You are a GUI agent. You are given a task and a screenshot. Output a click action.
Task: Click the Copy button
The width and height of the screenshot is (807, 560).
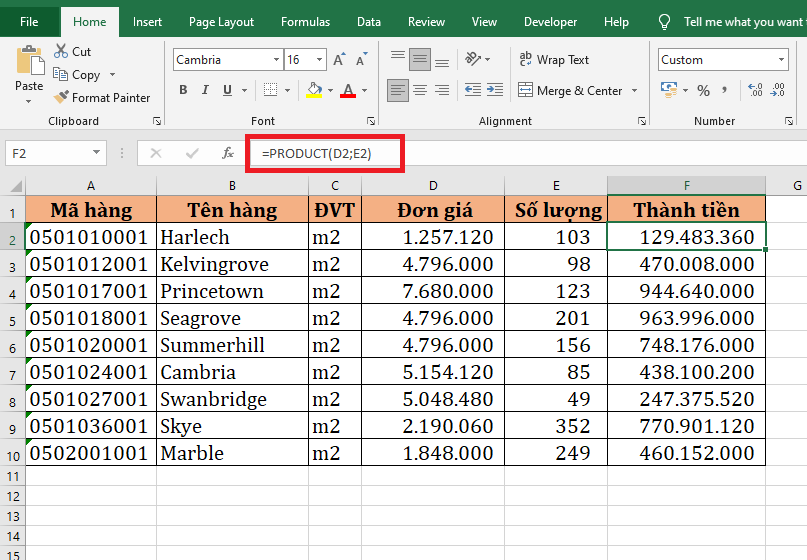(x=78, y=75)
